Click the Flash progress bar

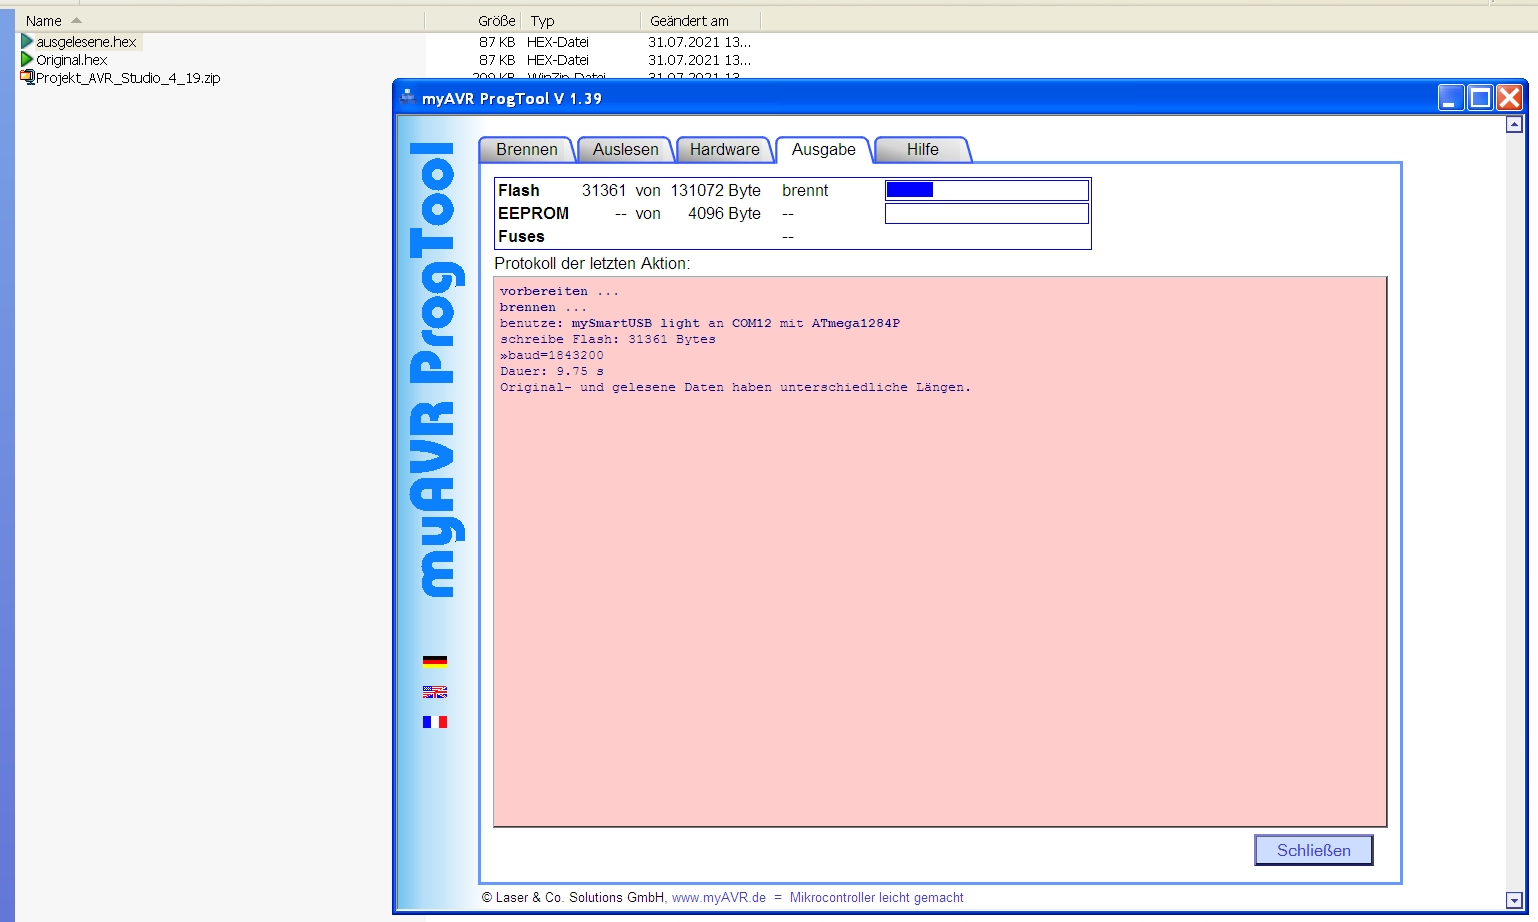(x=987, y=190)
